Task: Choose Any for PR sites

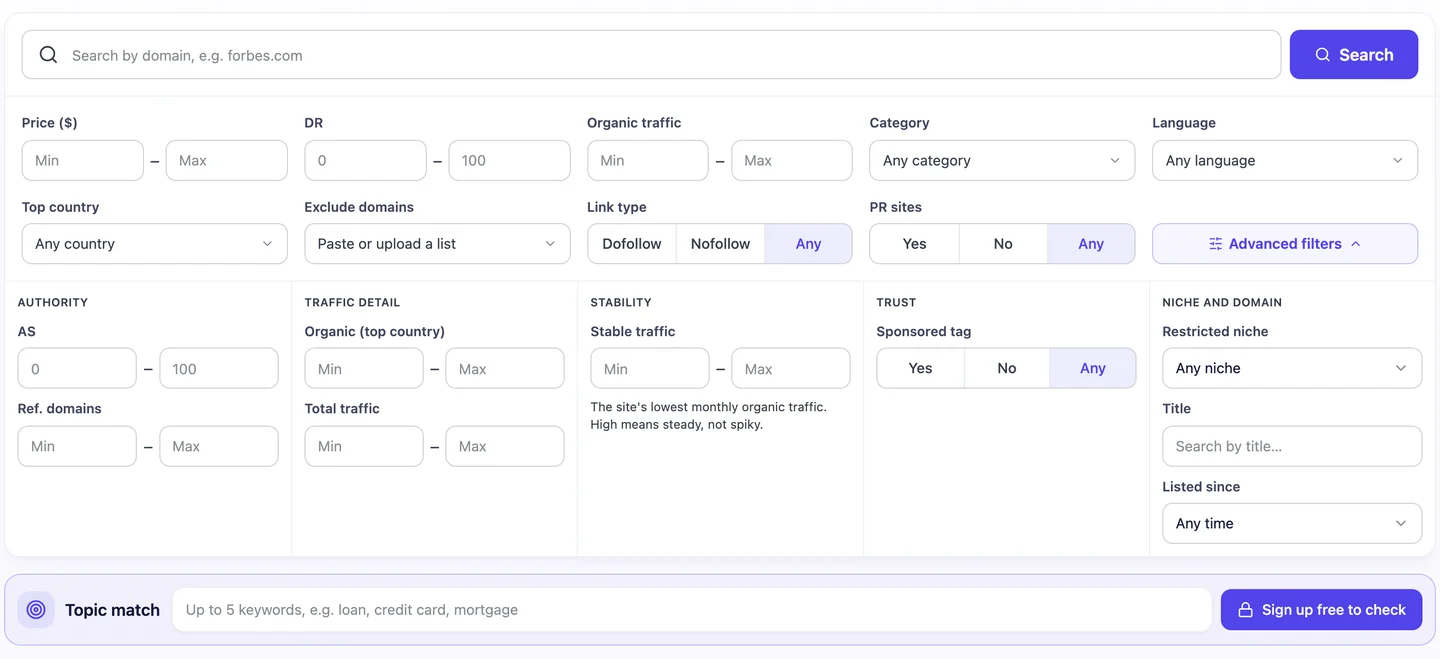Action: coord(1091,244)
